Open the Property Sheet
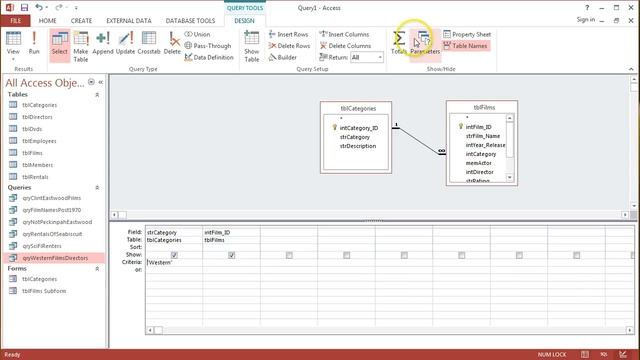Viewport: 640px width, 360px height. pyautogui.click(x=467, y=34)
